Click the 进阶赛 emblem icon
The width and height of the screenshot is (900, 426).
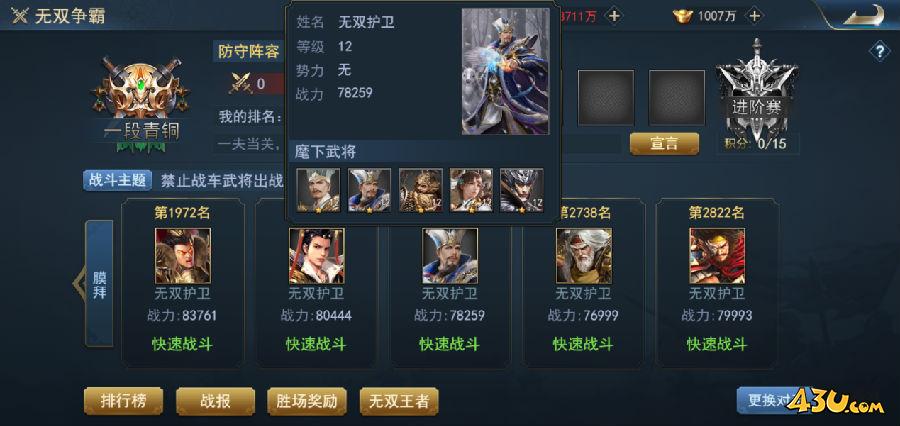point(757,92)
